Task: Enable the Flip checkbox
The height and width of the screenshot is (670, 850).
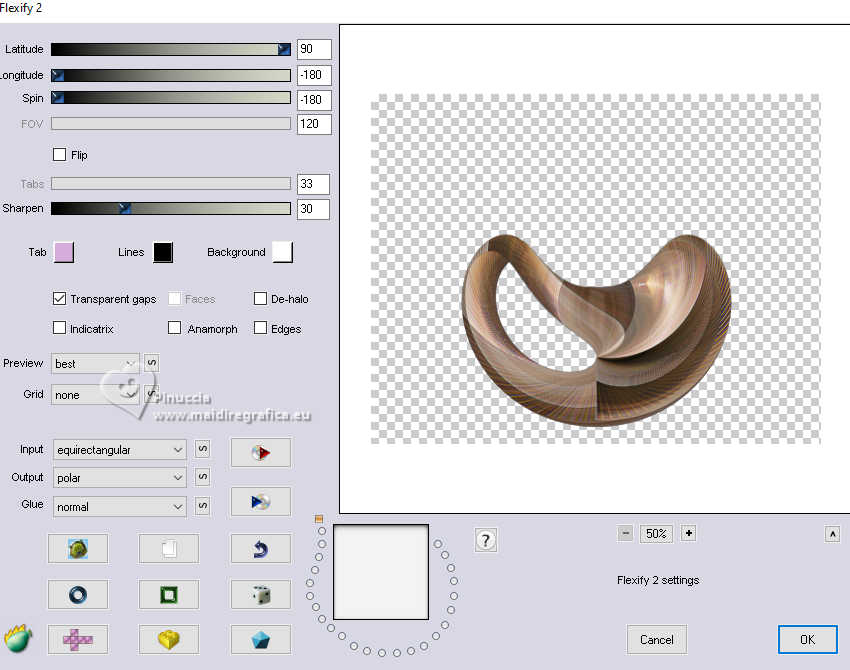Action: pos(60,154)
